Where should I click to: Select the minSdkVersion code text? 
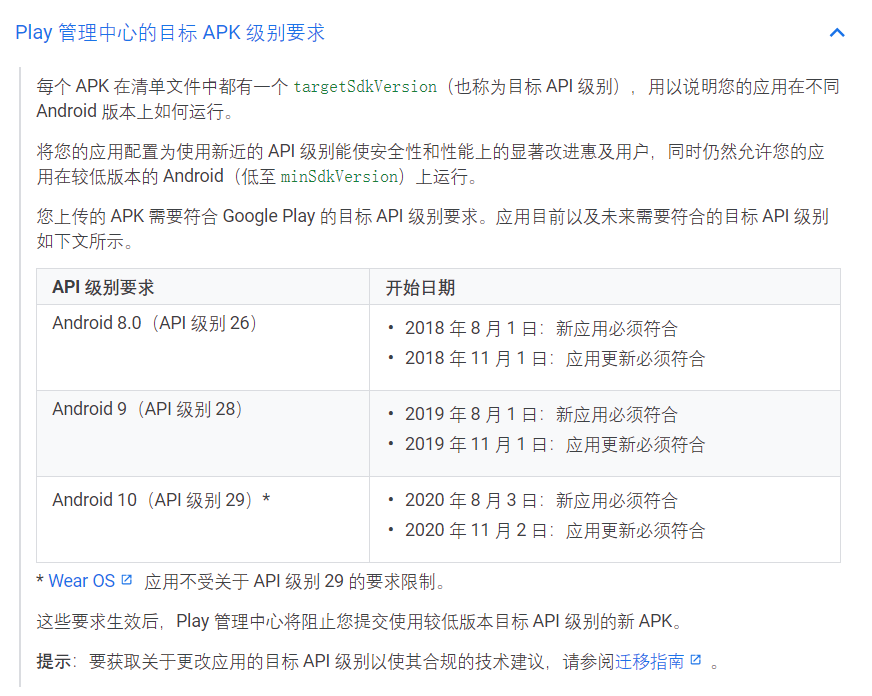click(x=339, y=177)
